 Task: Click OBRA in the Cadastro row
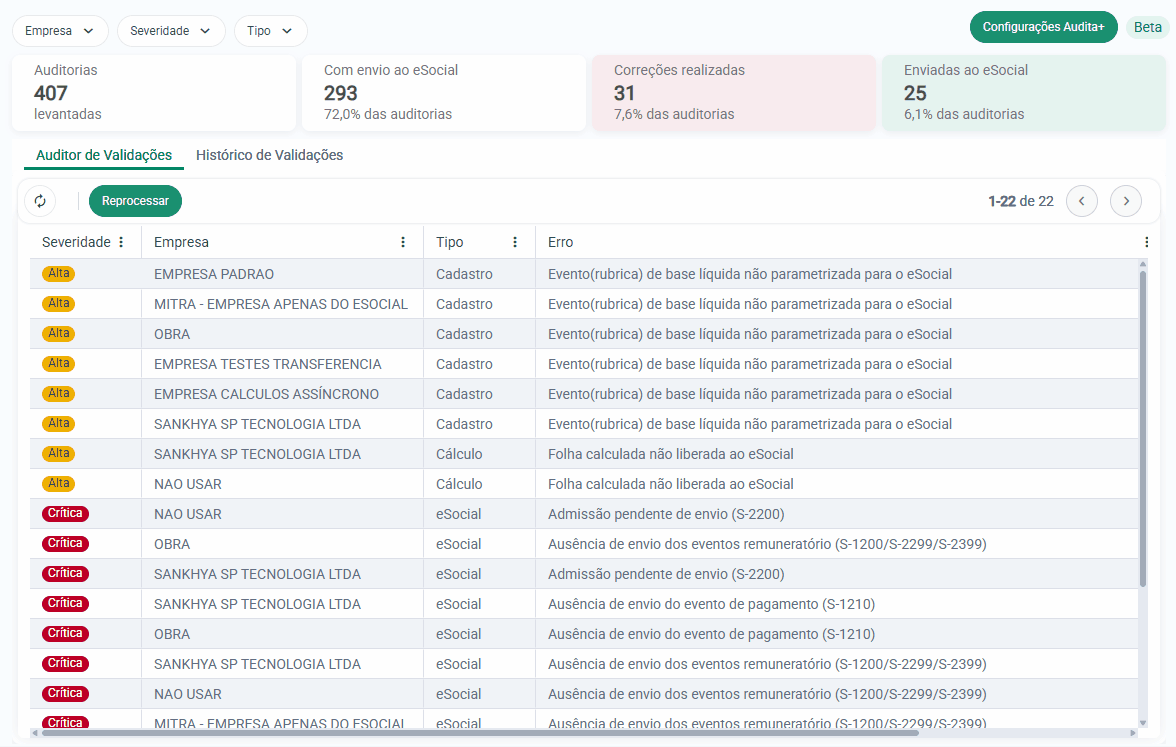click(x=172, y=334)
